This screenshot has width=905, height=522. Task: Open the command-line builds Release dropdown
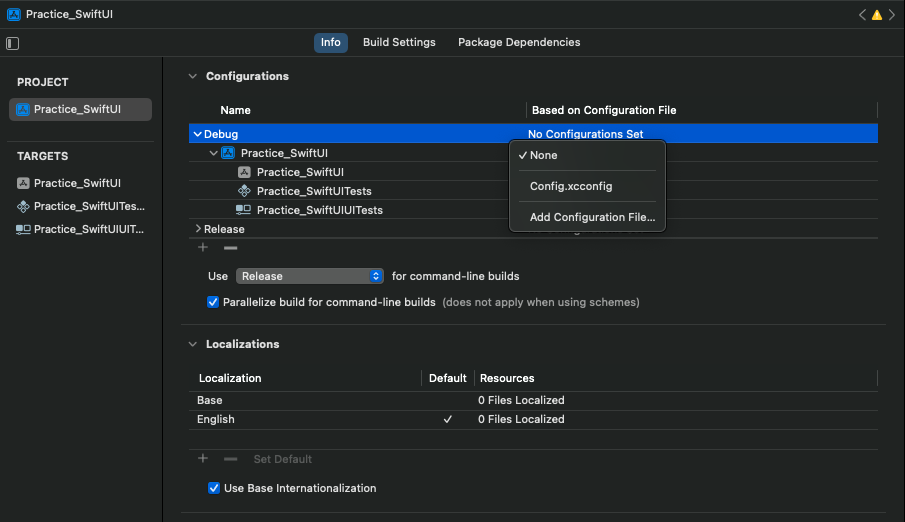(309, 276)
